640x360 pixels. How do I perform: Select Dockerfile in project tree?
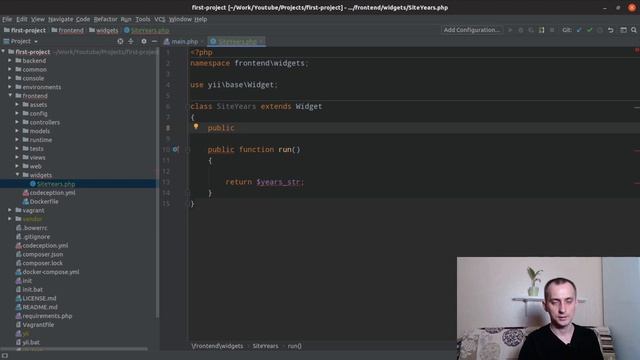pos(44,201)
